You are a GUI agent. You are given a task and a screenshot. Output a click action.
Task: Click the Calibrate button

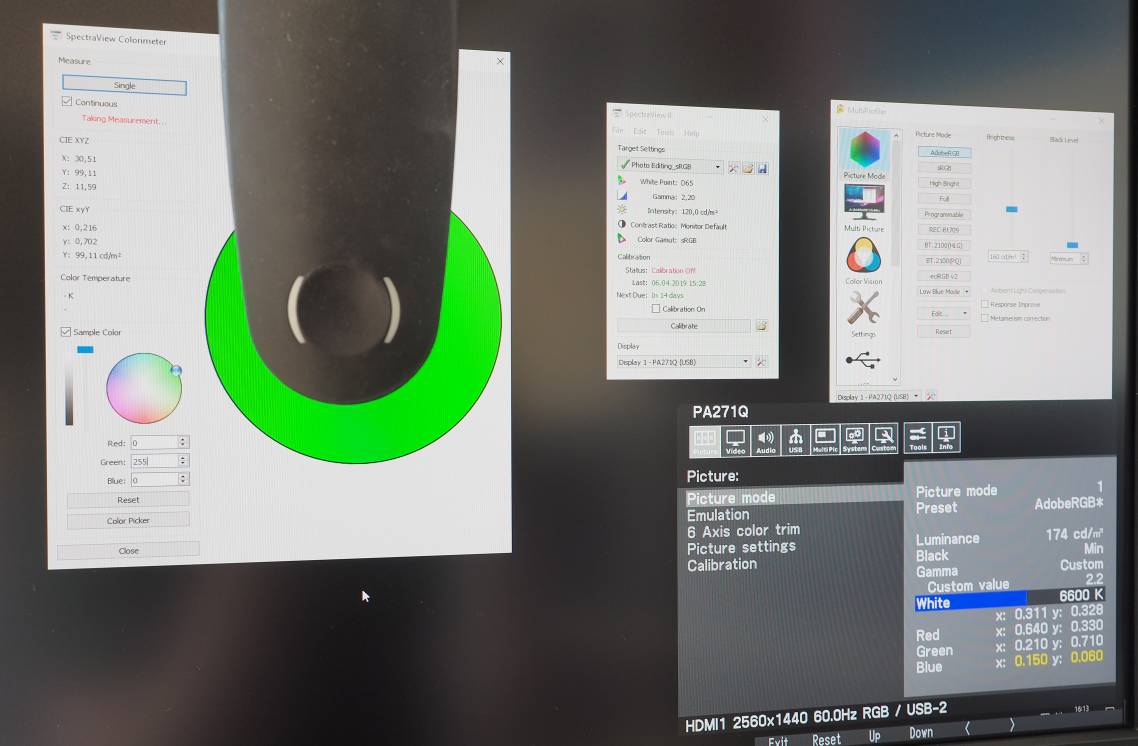click(x=683, y=326)
